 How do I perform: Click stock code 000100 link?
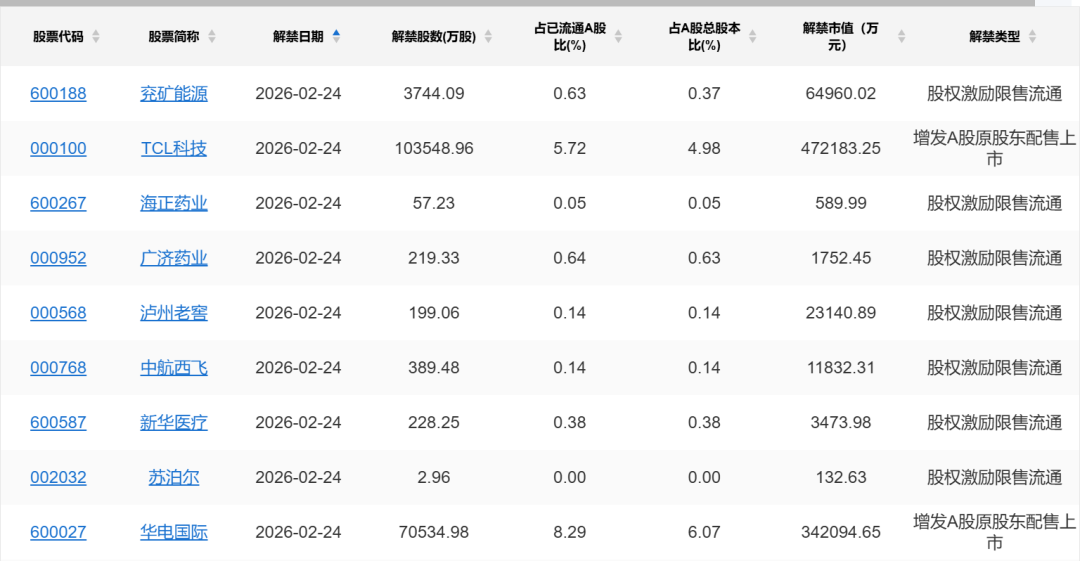[x=58, y=149]
